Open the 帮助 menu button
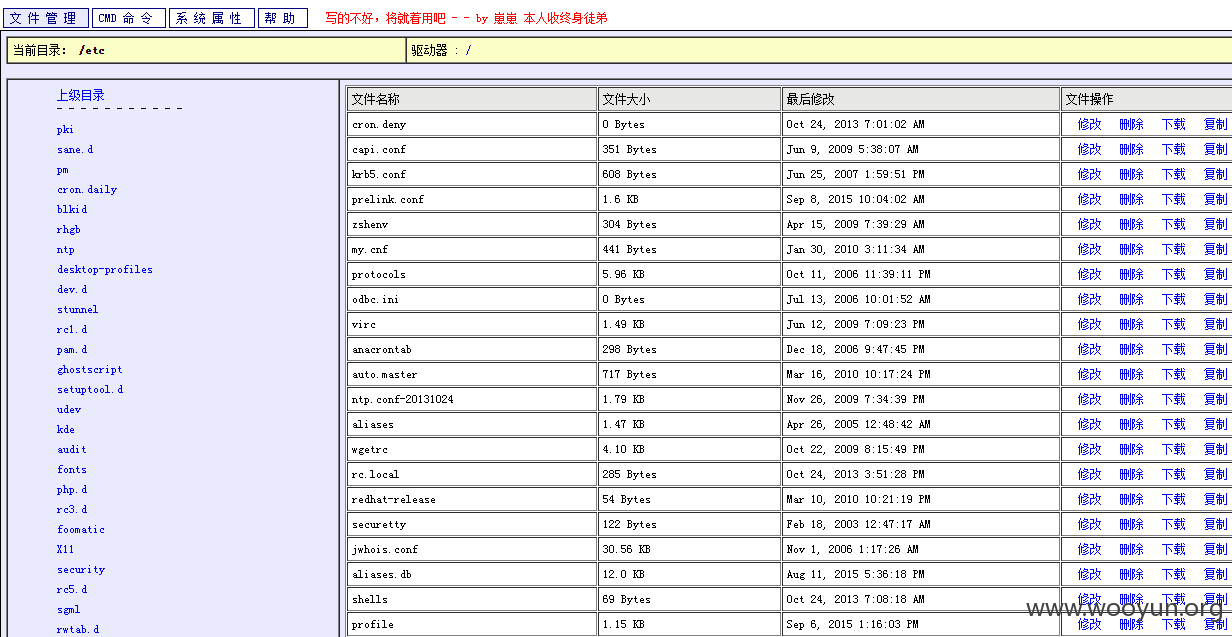 [283, 18]
